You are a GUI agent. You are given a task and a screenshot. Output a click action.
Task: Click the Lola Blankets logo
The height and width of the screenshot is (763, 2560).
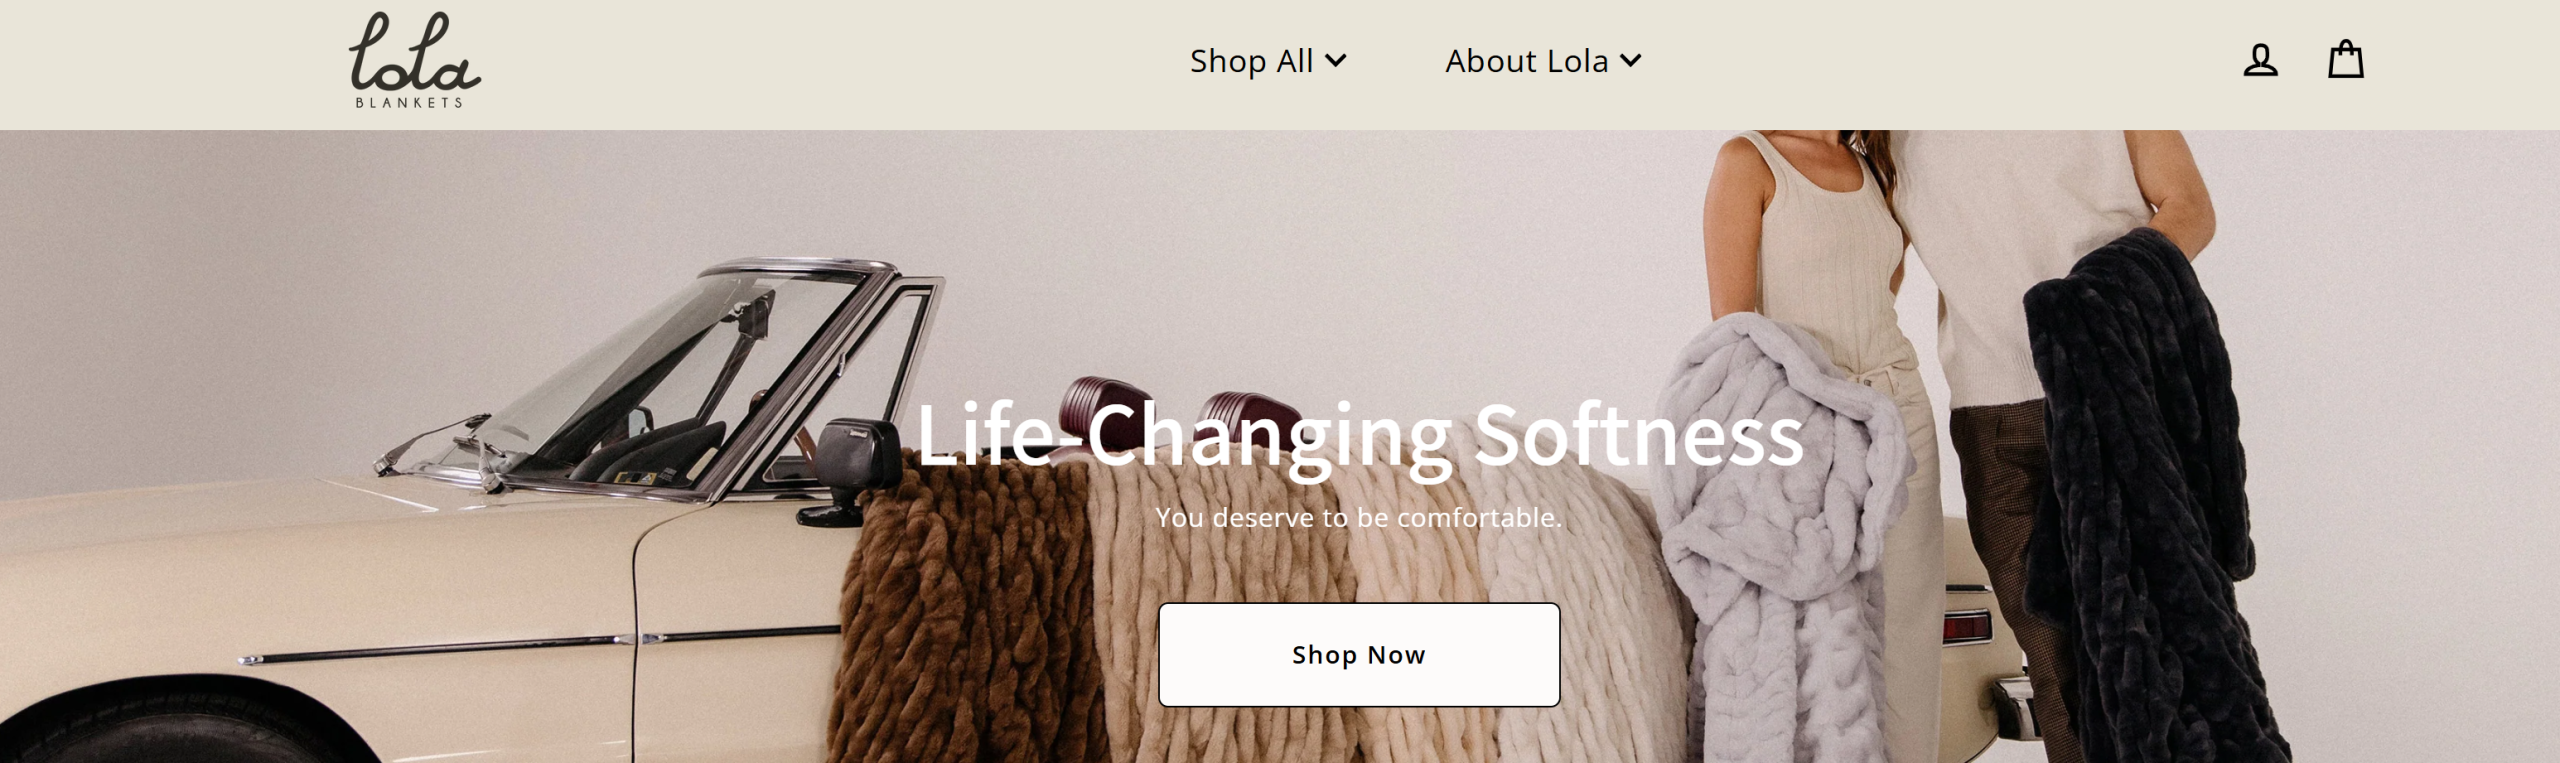(414, 60)
